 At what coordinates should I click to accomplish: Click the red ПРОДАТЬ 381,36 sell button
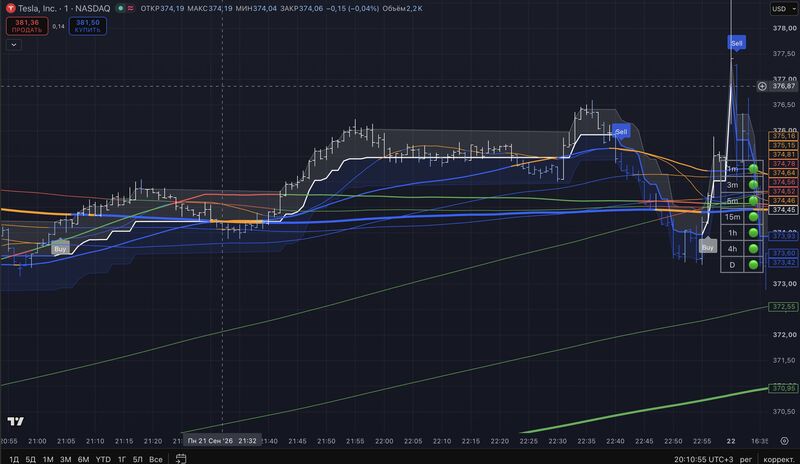(27, 26)
